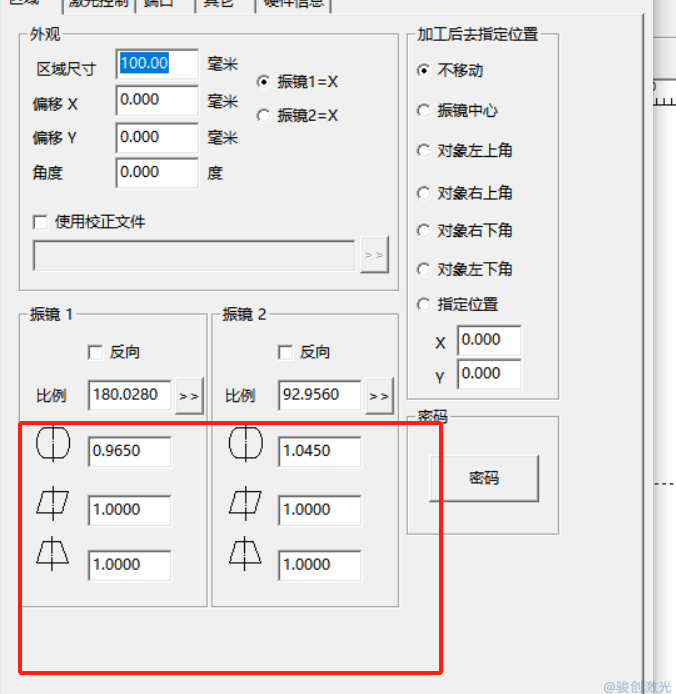Click the 偏移 X input field
Screen dimensions: 676x694
tap(157, 100)
